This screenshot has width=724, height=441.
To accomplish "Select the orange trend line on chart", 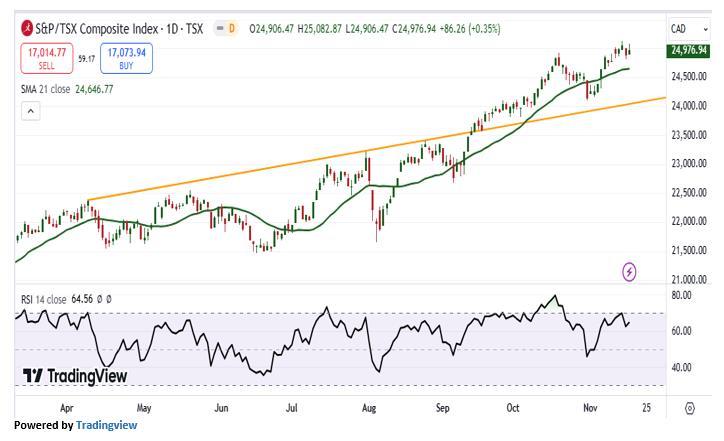I will (250, 172).
